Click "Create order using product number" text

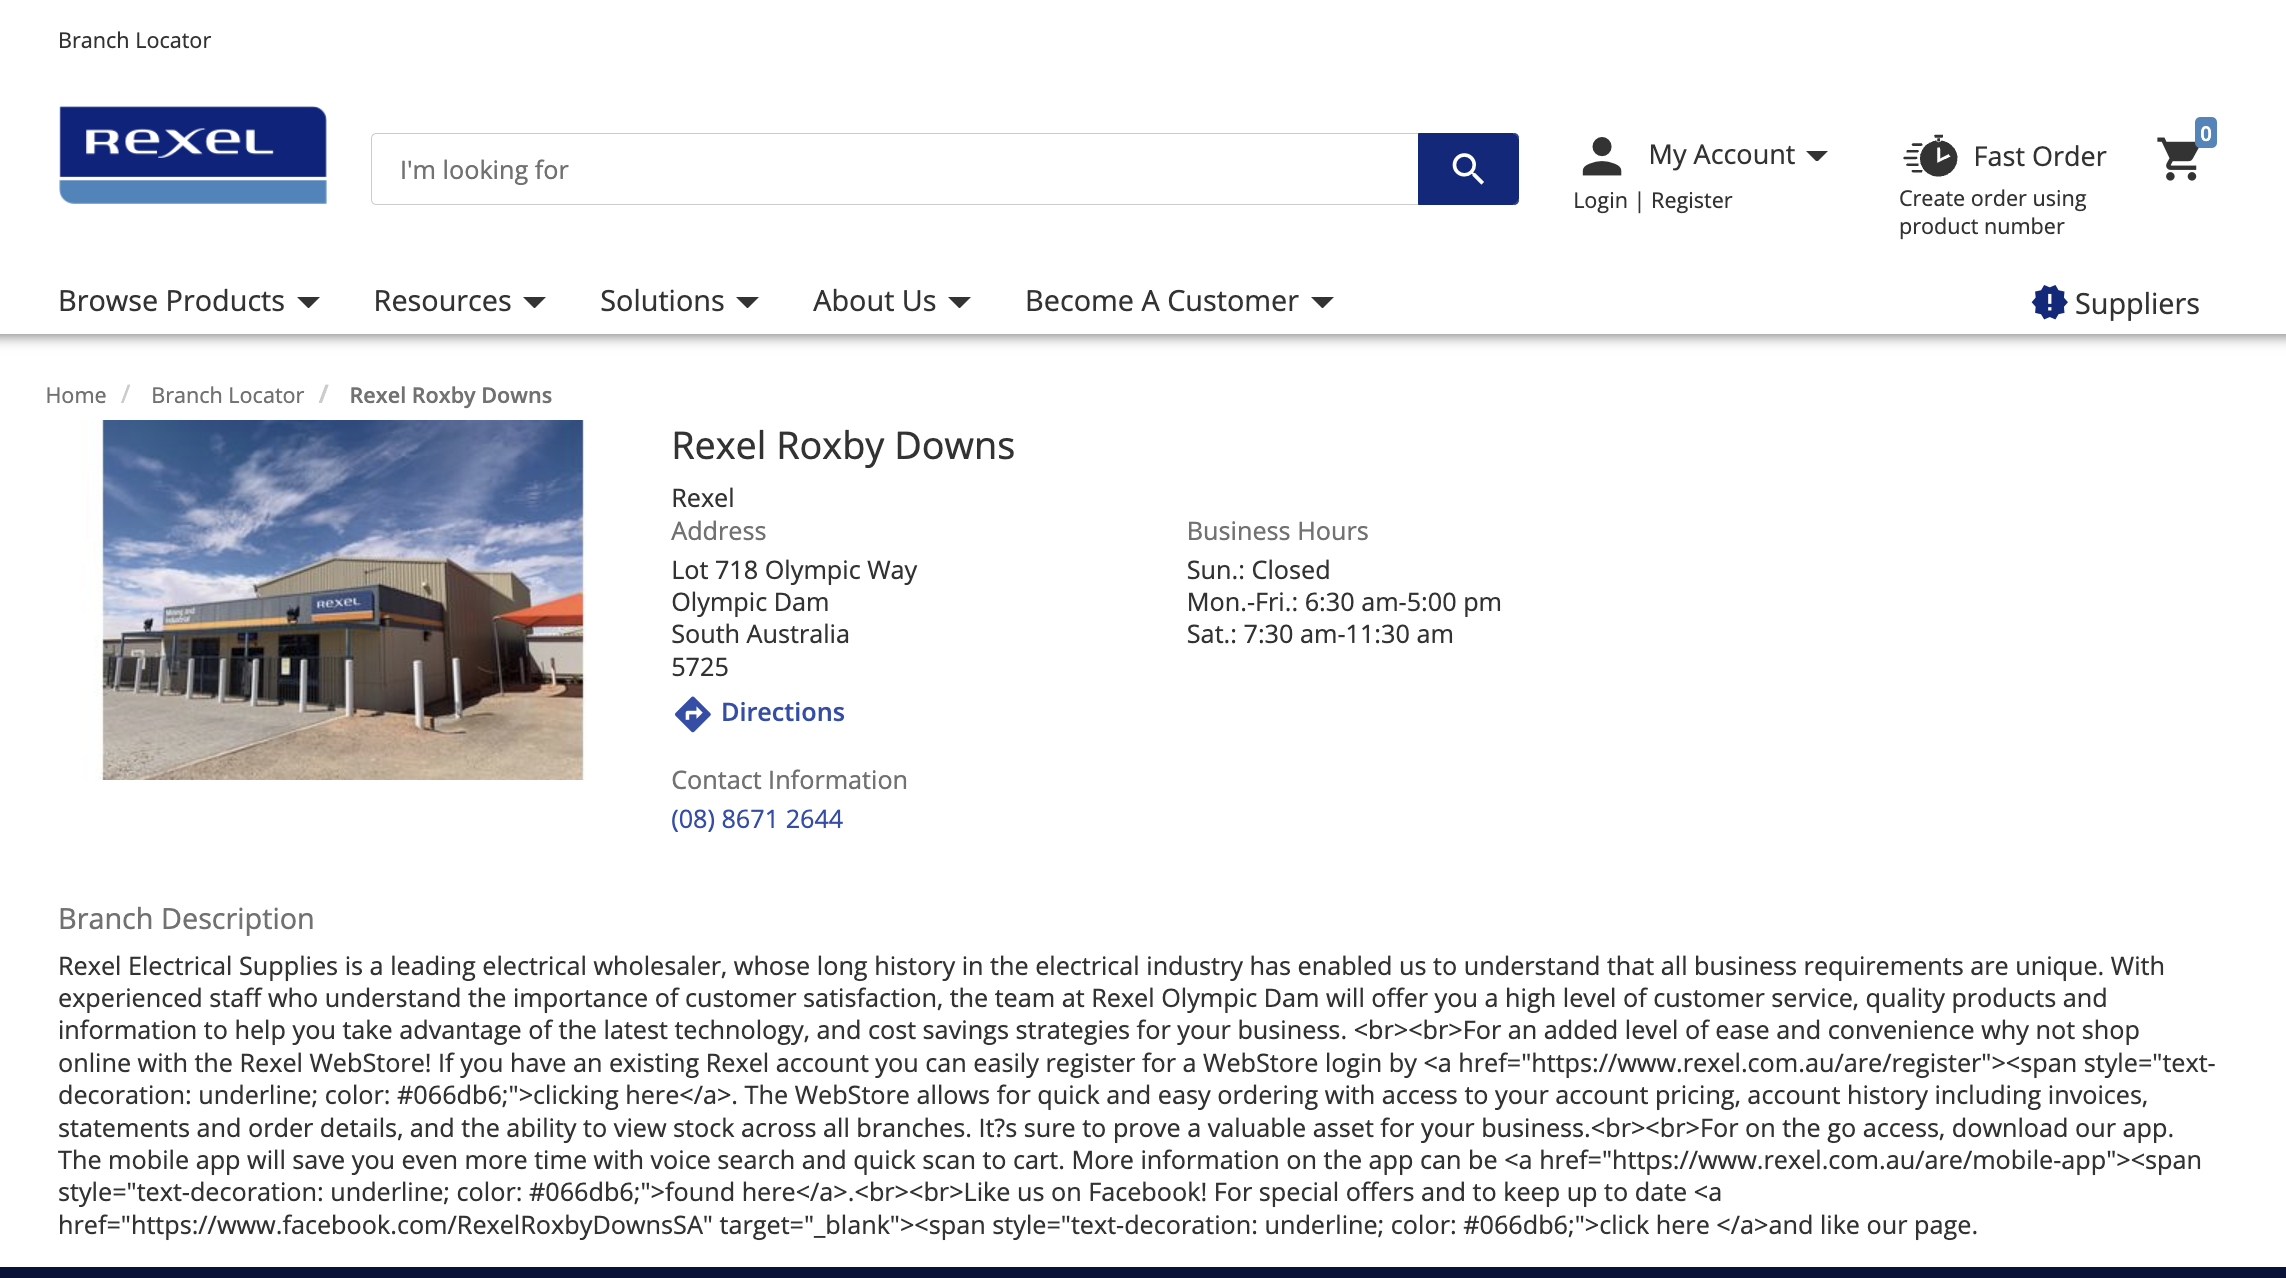coord(1992,212)
